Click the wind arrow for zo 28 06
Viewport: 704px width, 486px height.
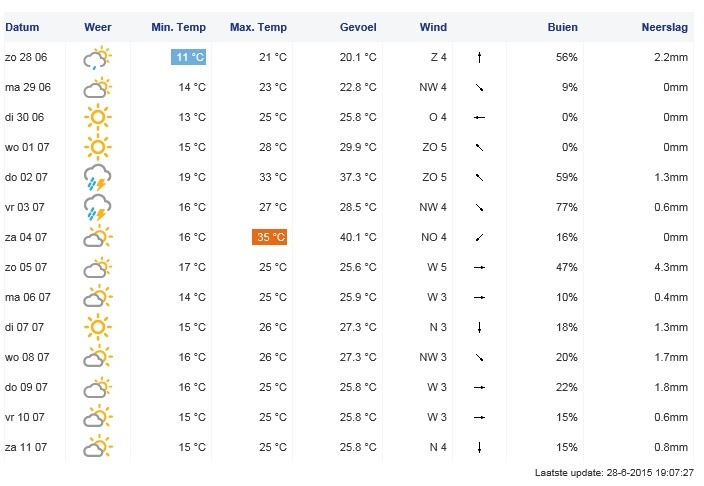(480, 58)
